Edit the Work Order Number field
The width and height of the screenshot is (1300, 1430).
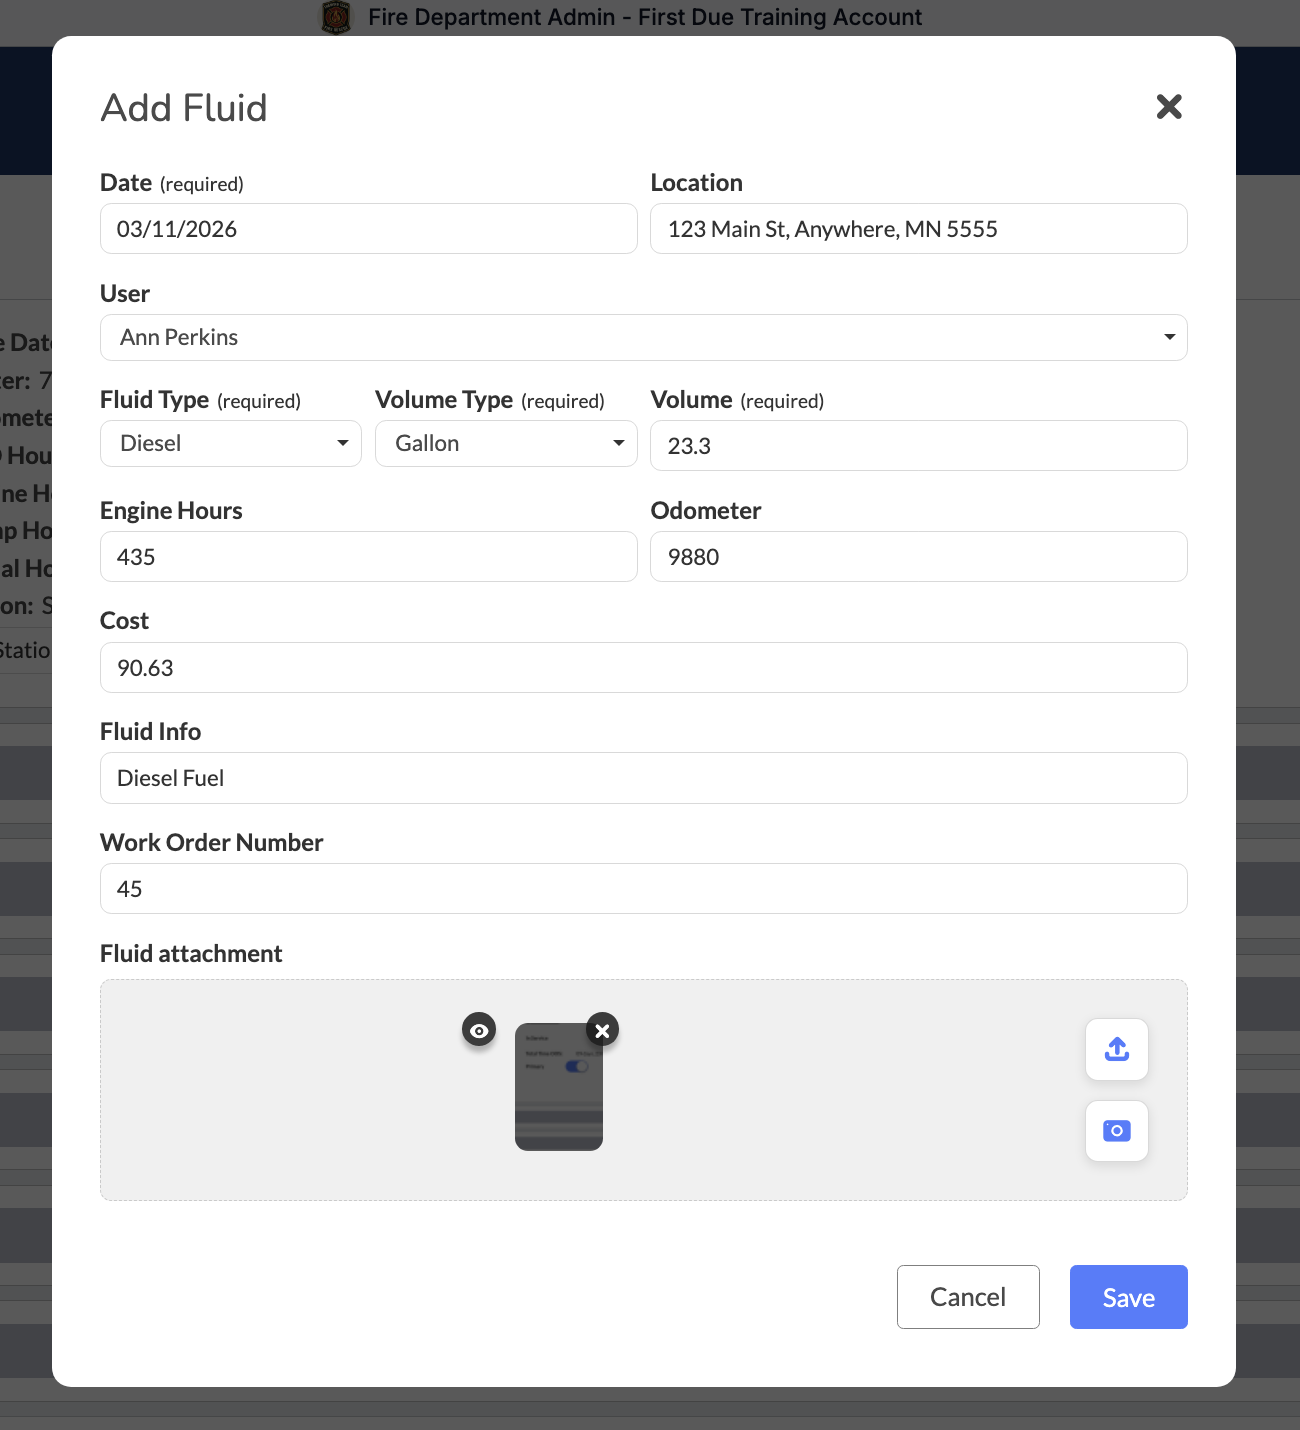point(644,889)
